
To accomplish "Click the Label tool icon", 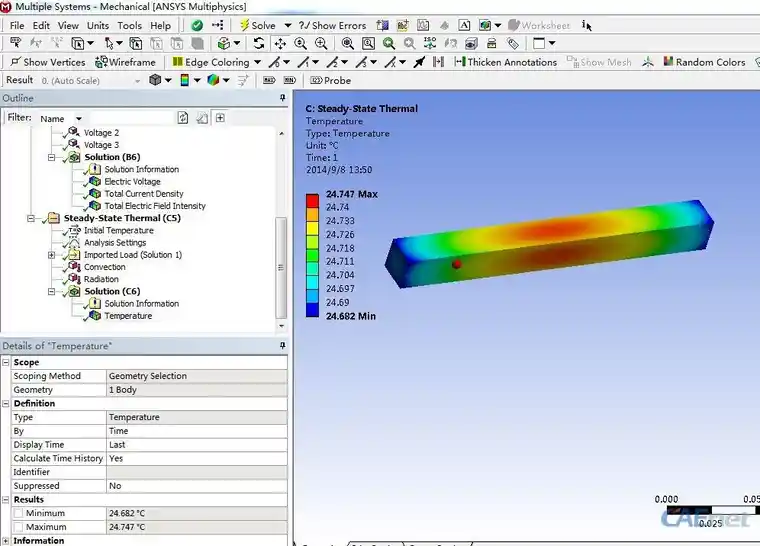I will pyautogui.click(x=16, y=44).
